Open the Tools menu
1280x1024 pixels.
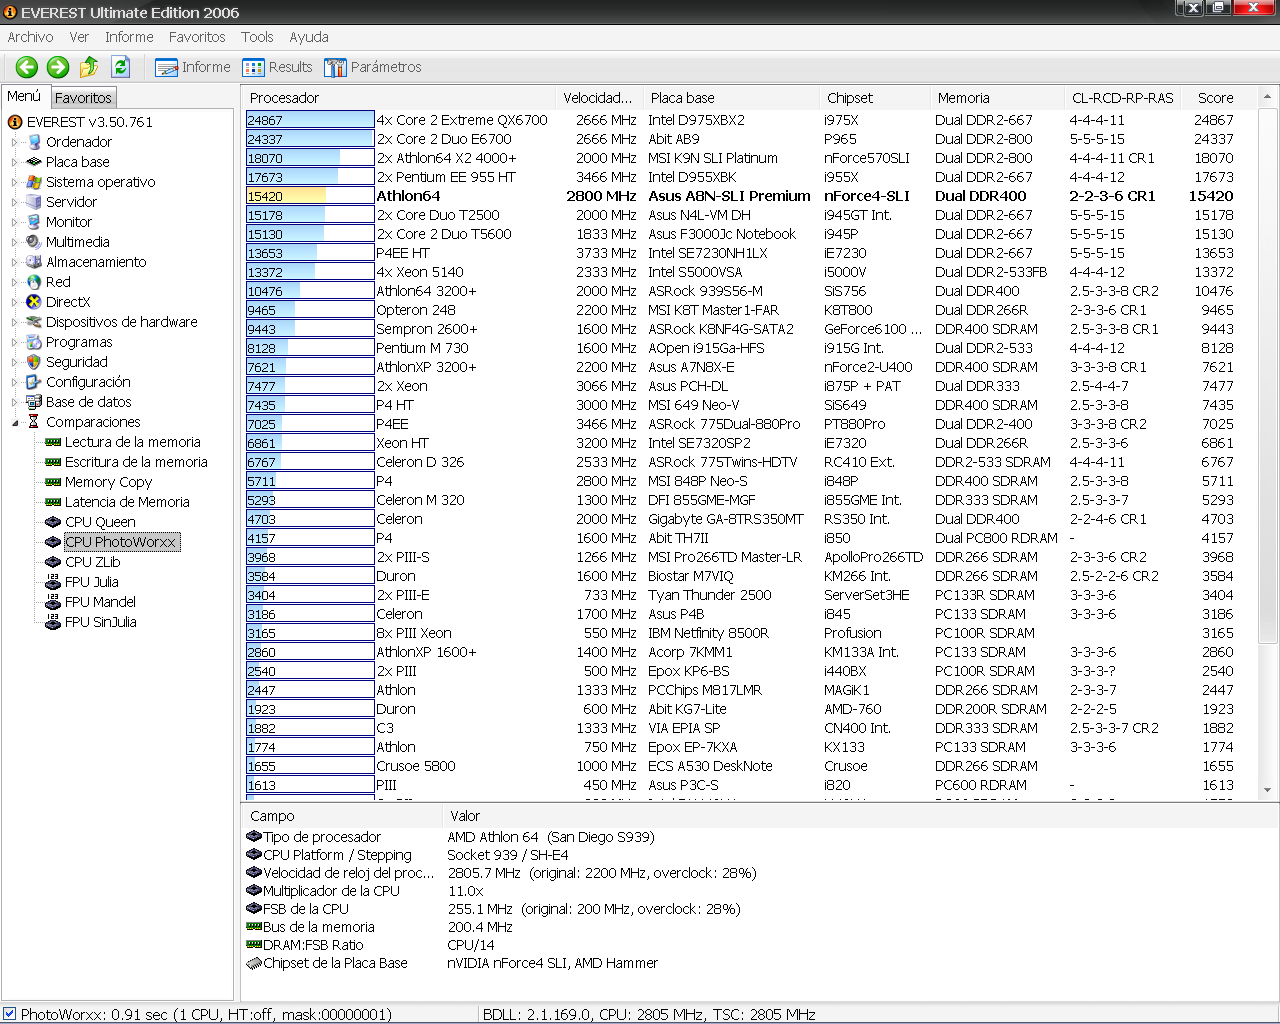point(257,37)
